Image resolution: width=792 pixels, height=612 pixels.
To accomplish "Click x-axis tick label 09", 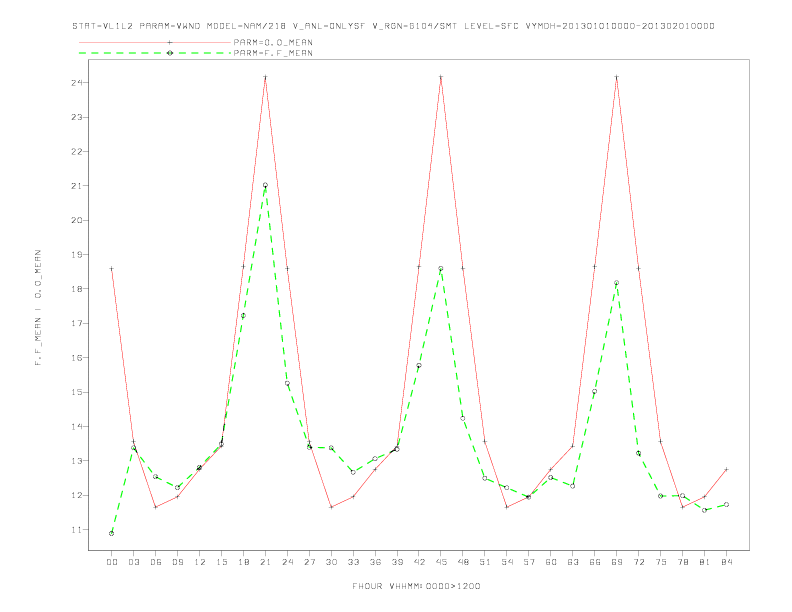I will coord(177,562).
